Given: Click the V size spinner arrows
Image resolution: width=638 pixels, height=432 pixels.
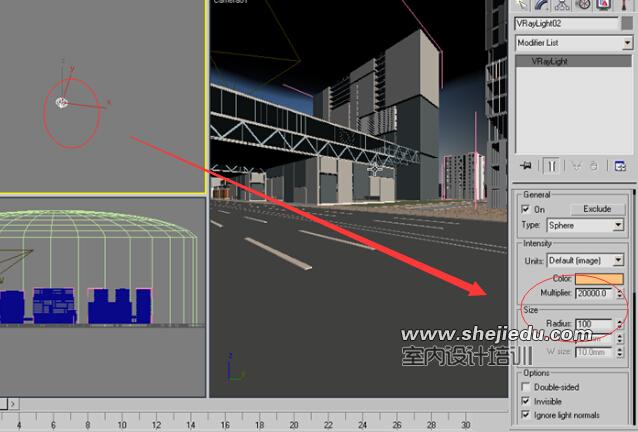Looking at the screenshot, I should coord(620,338).
